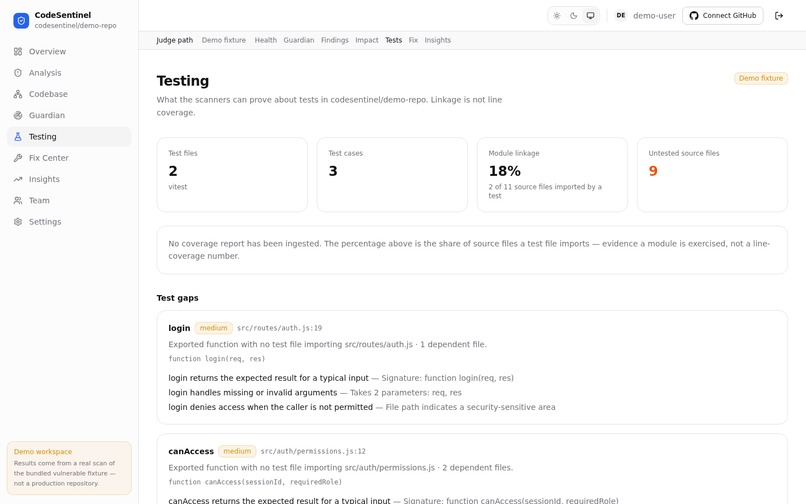Image resolution: width=806 pixels, height=504 pixels.
Task: Navigate to Fix Center
Action: (x=69, y=158)
